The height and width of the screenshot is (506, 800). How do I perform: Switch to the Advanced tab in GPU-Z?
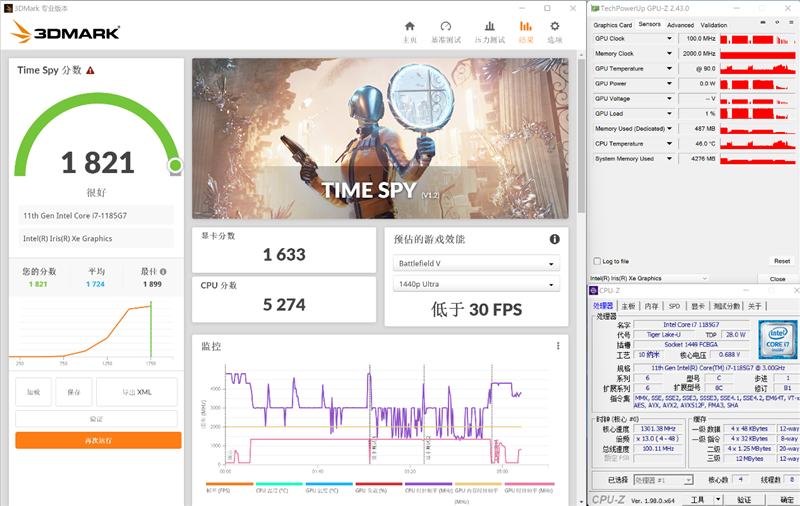tap(680, 25)
